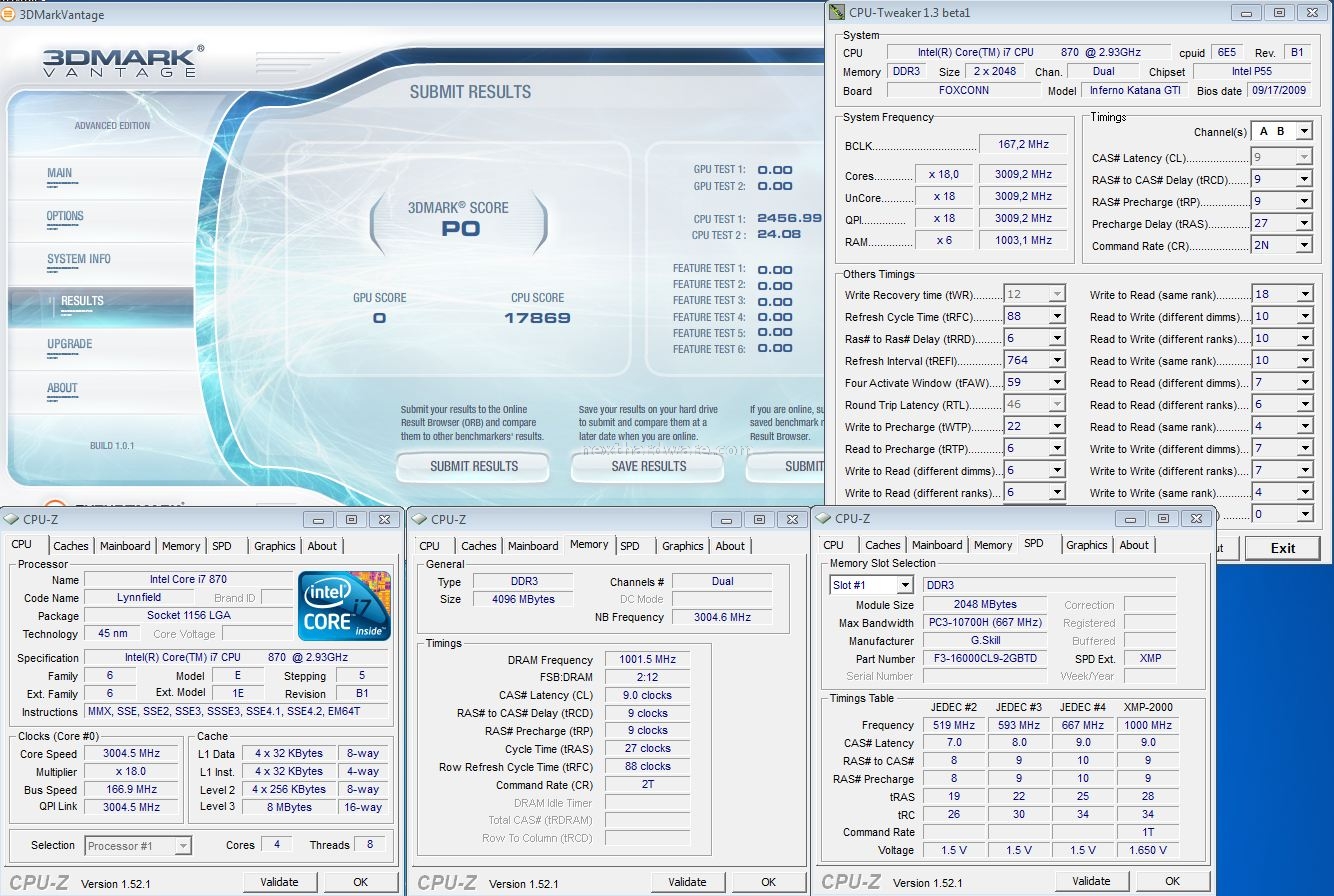Click the XMP-2000 column header

(x=1147, y=707)
